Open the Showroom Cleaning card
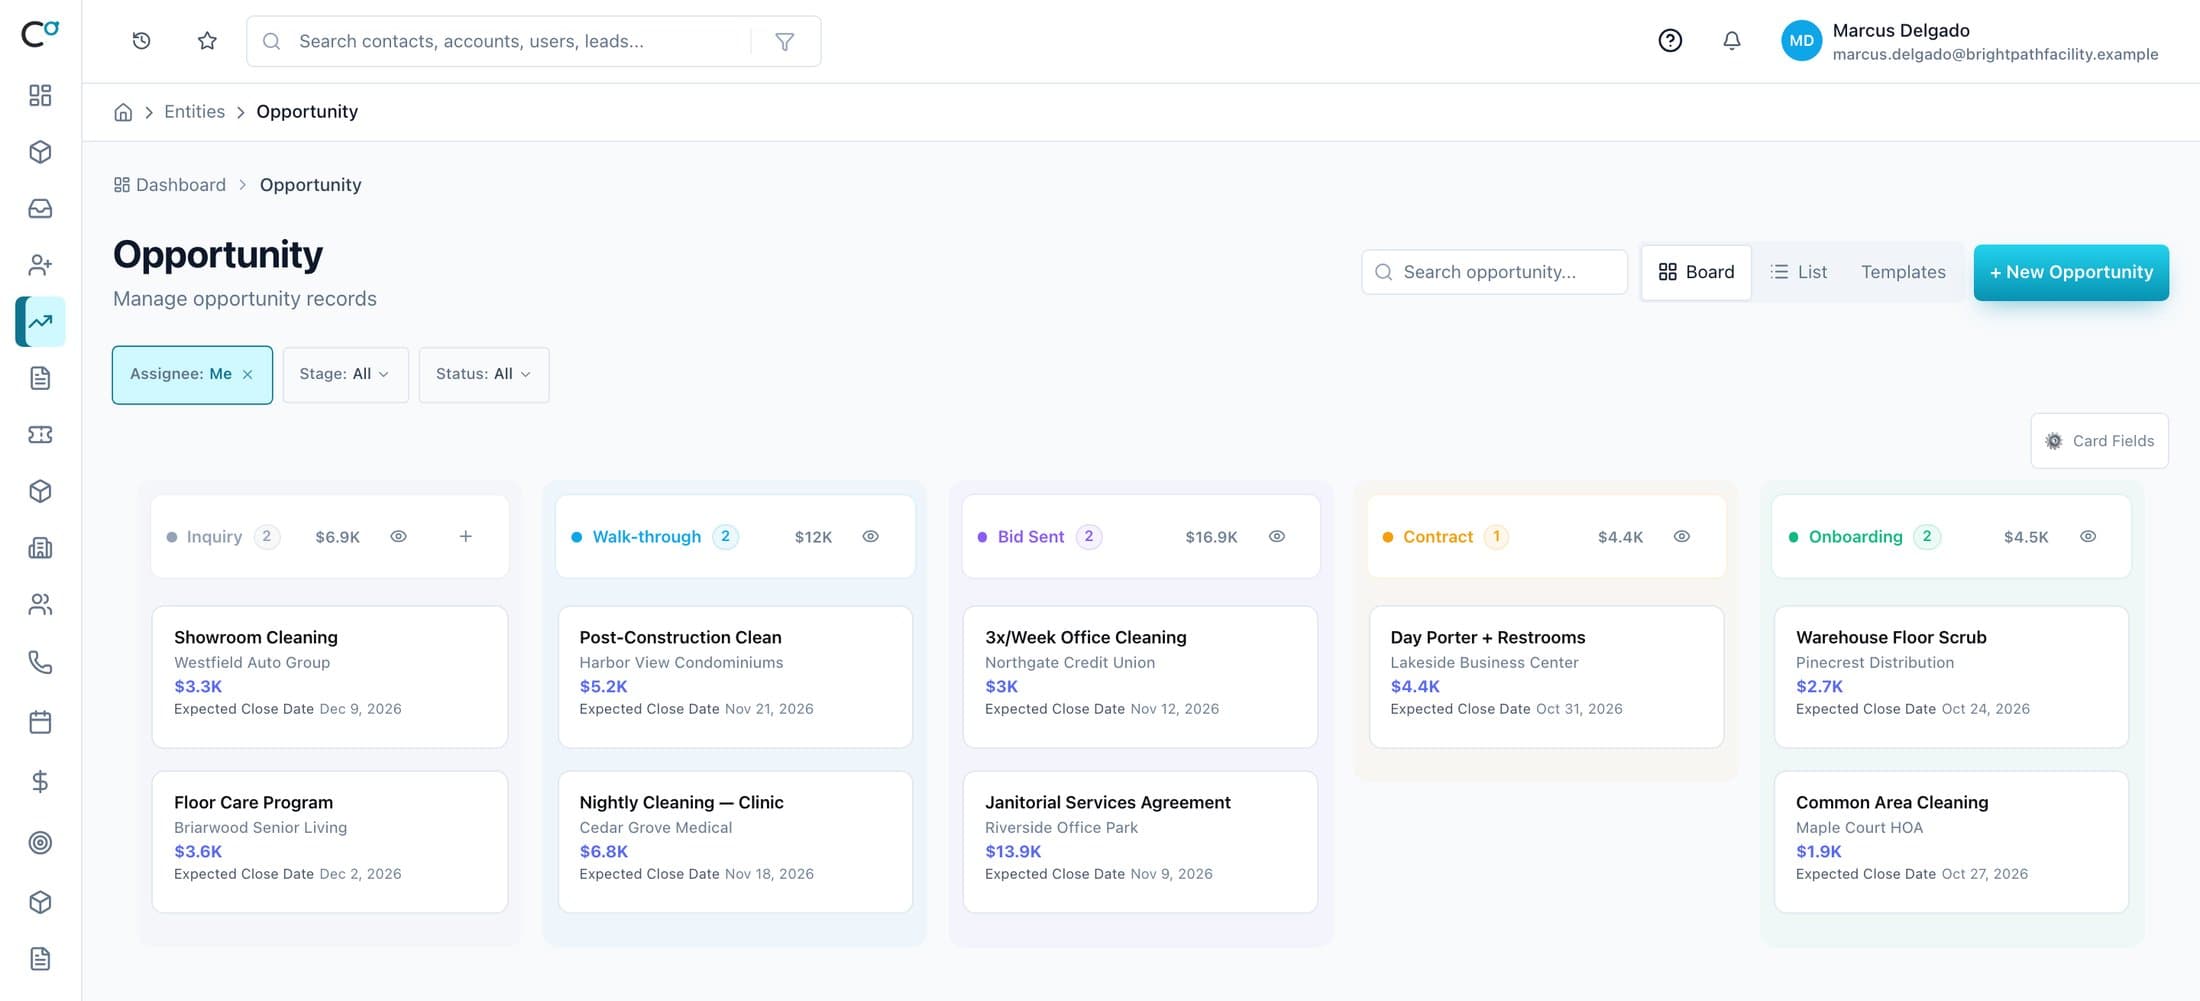Viewport: 2200px width, 1001px height. (x=330, y=676)
